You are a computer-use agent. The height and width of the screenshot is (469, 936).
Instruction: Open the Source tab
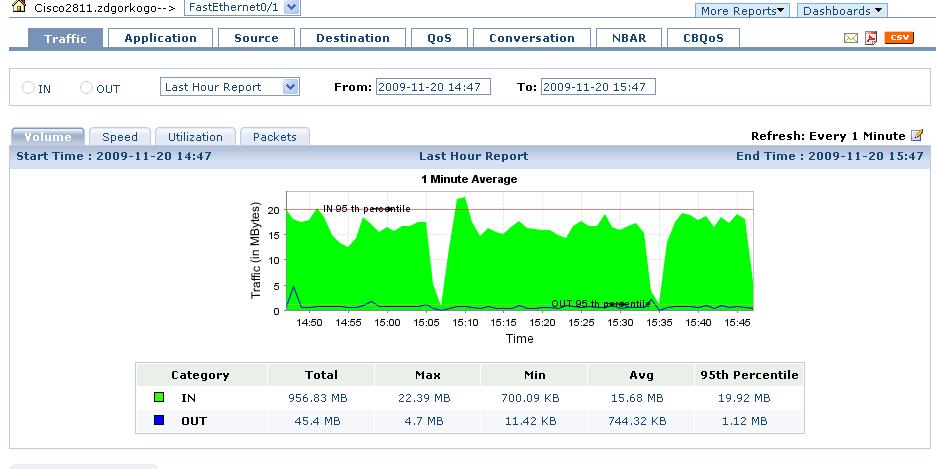click(x=256, y=38)
